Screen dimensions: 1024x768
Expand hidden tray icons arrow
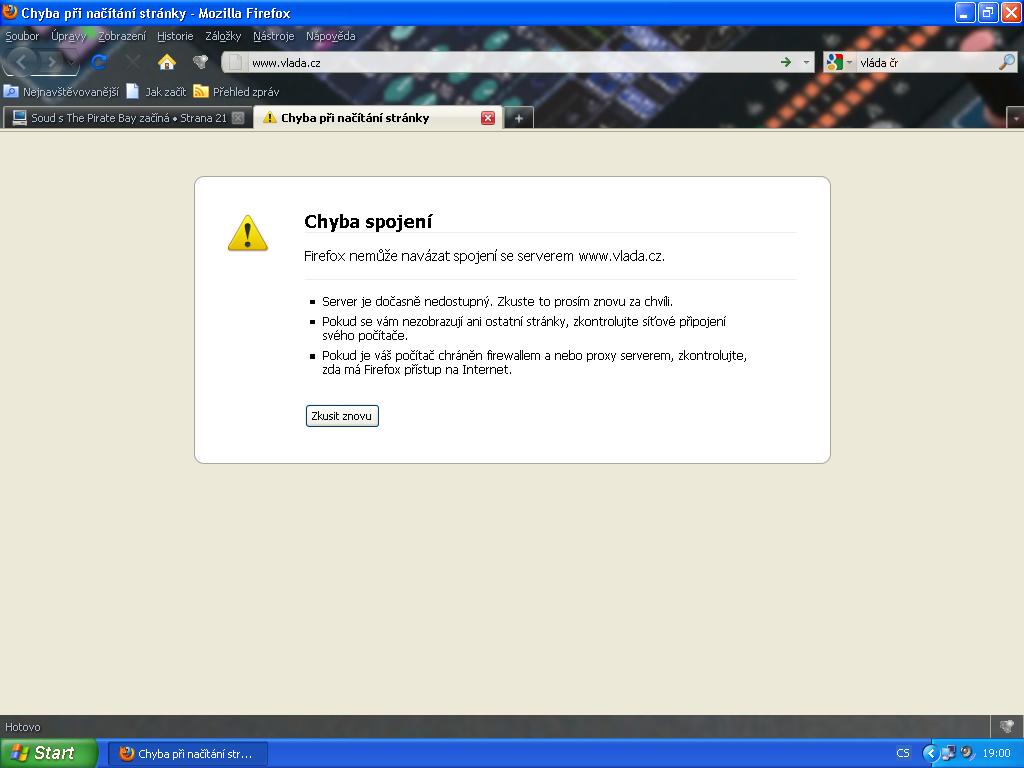929,753
